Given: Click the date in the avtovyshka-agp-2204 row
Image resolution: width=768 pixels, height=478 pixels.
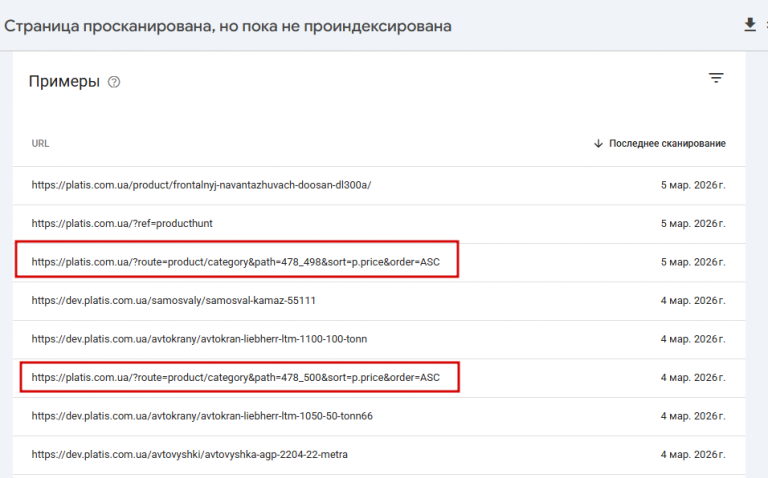Looking at the screenshot, I should click(x=693, y=454).
